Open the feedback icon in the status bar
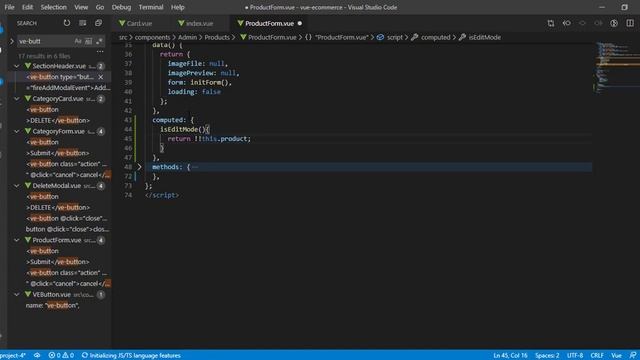 coord(632,356)
